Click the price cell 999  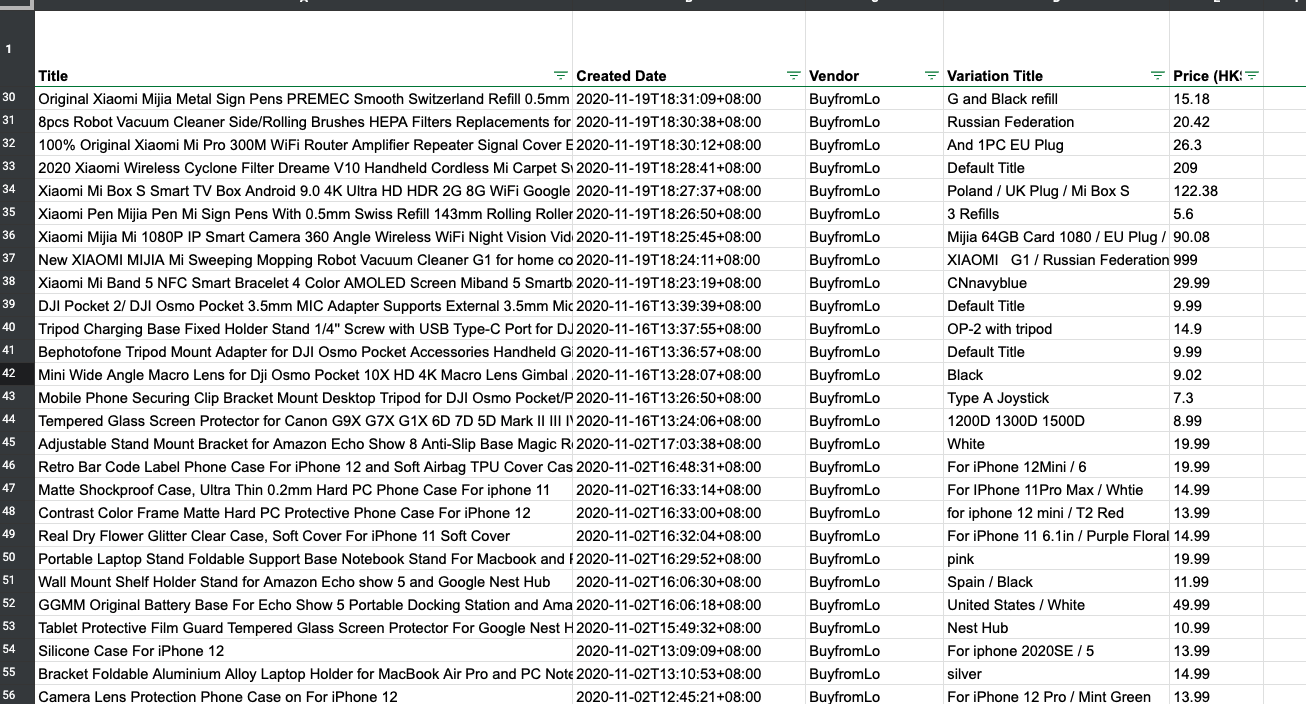pos(1216,260)
